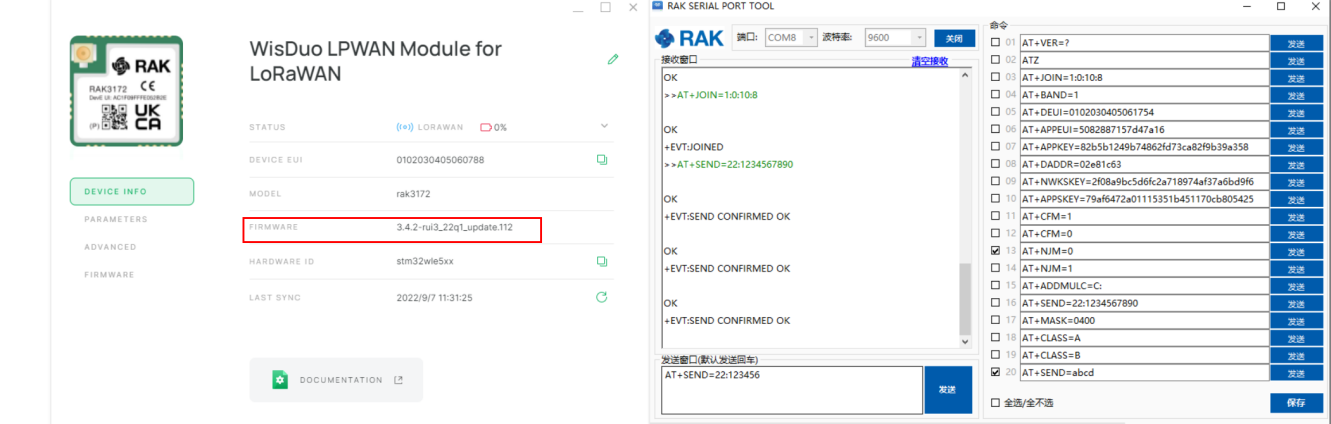Send the ATZ reset command

coord(1296,60)
